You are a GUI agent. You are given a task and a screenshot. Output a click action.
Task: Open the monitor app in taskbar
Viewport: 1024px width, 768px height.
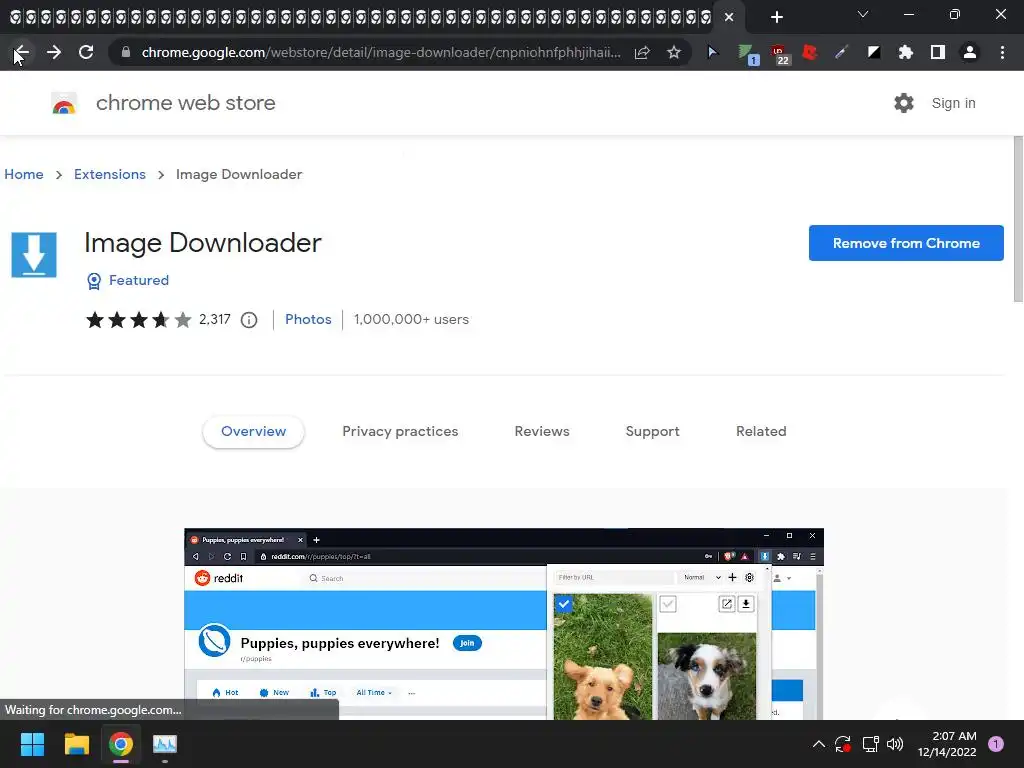click(x=165, y=744)
